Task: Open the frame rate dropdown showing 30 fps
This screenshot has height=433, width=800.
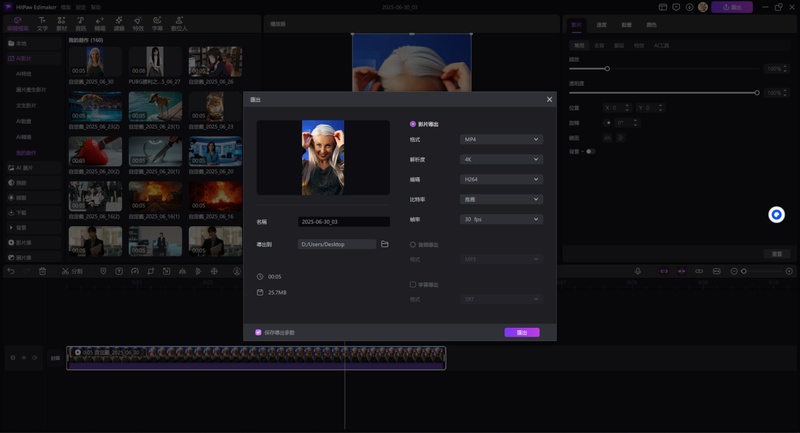Action: 501,219
